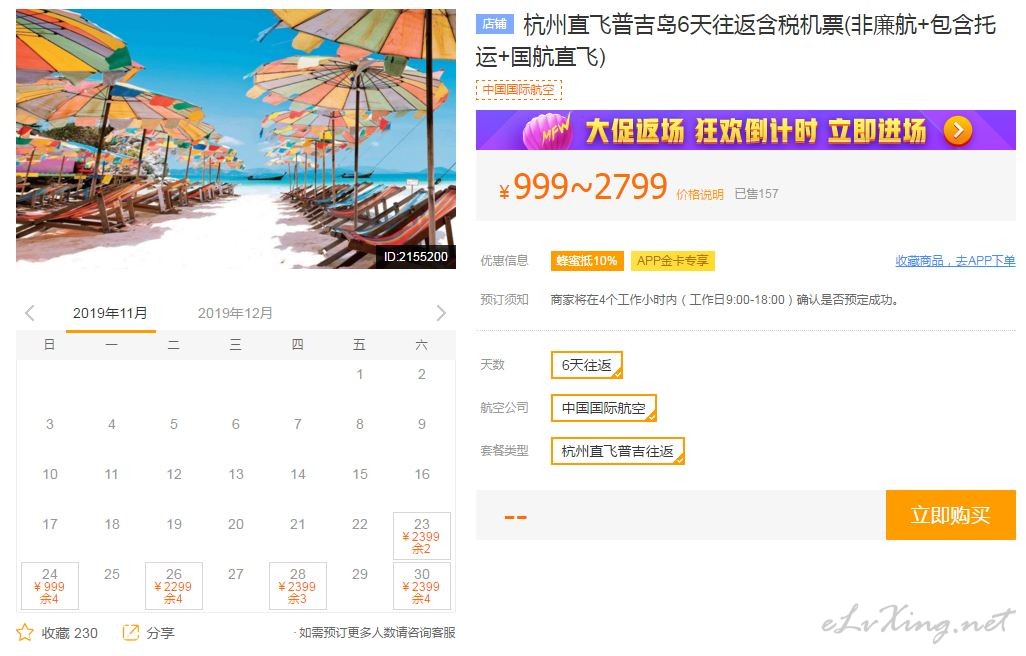Screen dimensions: 1026x656
Task: Click the 已售157 sold count
Action: point(756,194)
